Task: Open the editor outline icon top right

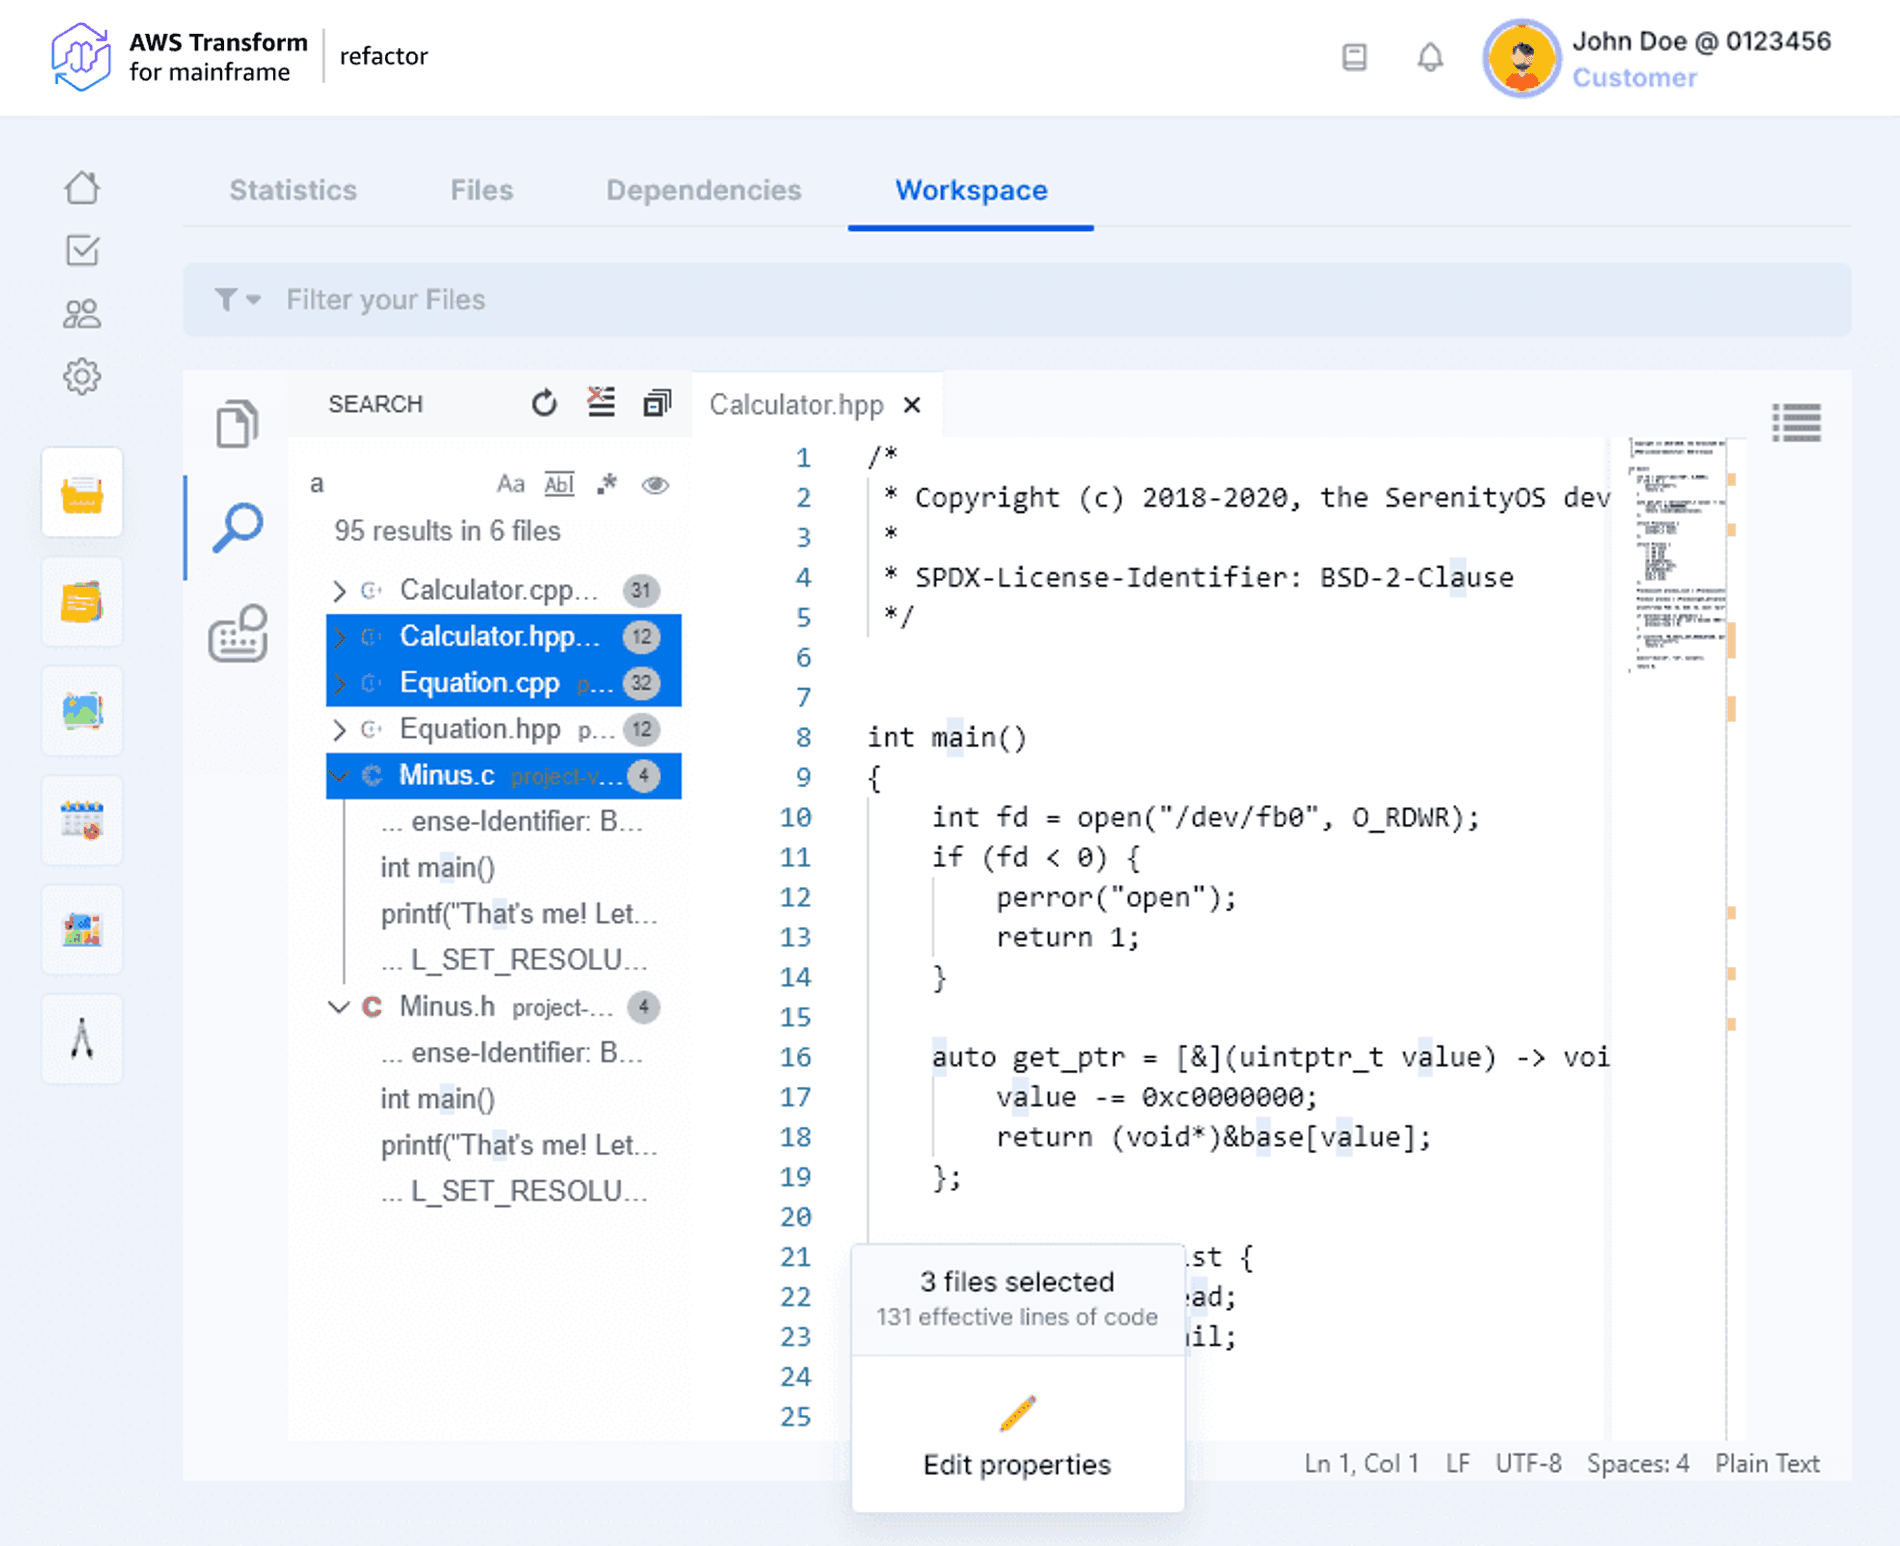Action: pyautogui.click(x=1797, y=423)
